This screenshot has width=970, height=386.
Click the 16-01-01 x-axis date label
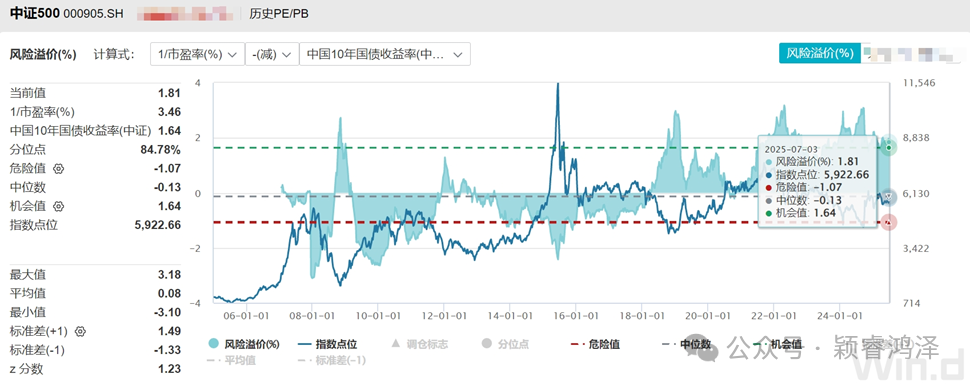575,314
